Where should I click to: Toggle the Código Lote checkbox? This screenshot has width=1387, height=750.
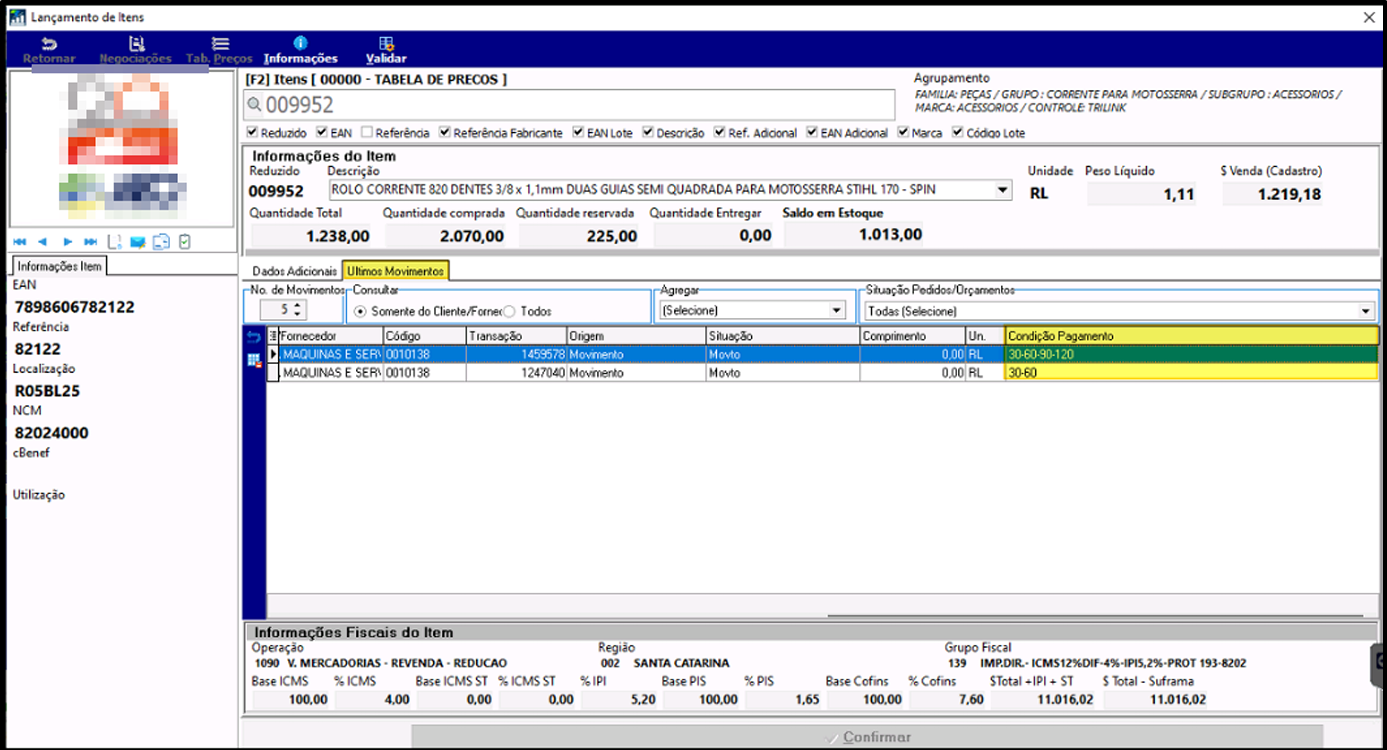pyautogui.click(x=958, y=132)
